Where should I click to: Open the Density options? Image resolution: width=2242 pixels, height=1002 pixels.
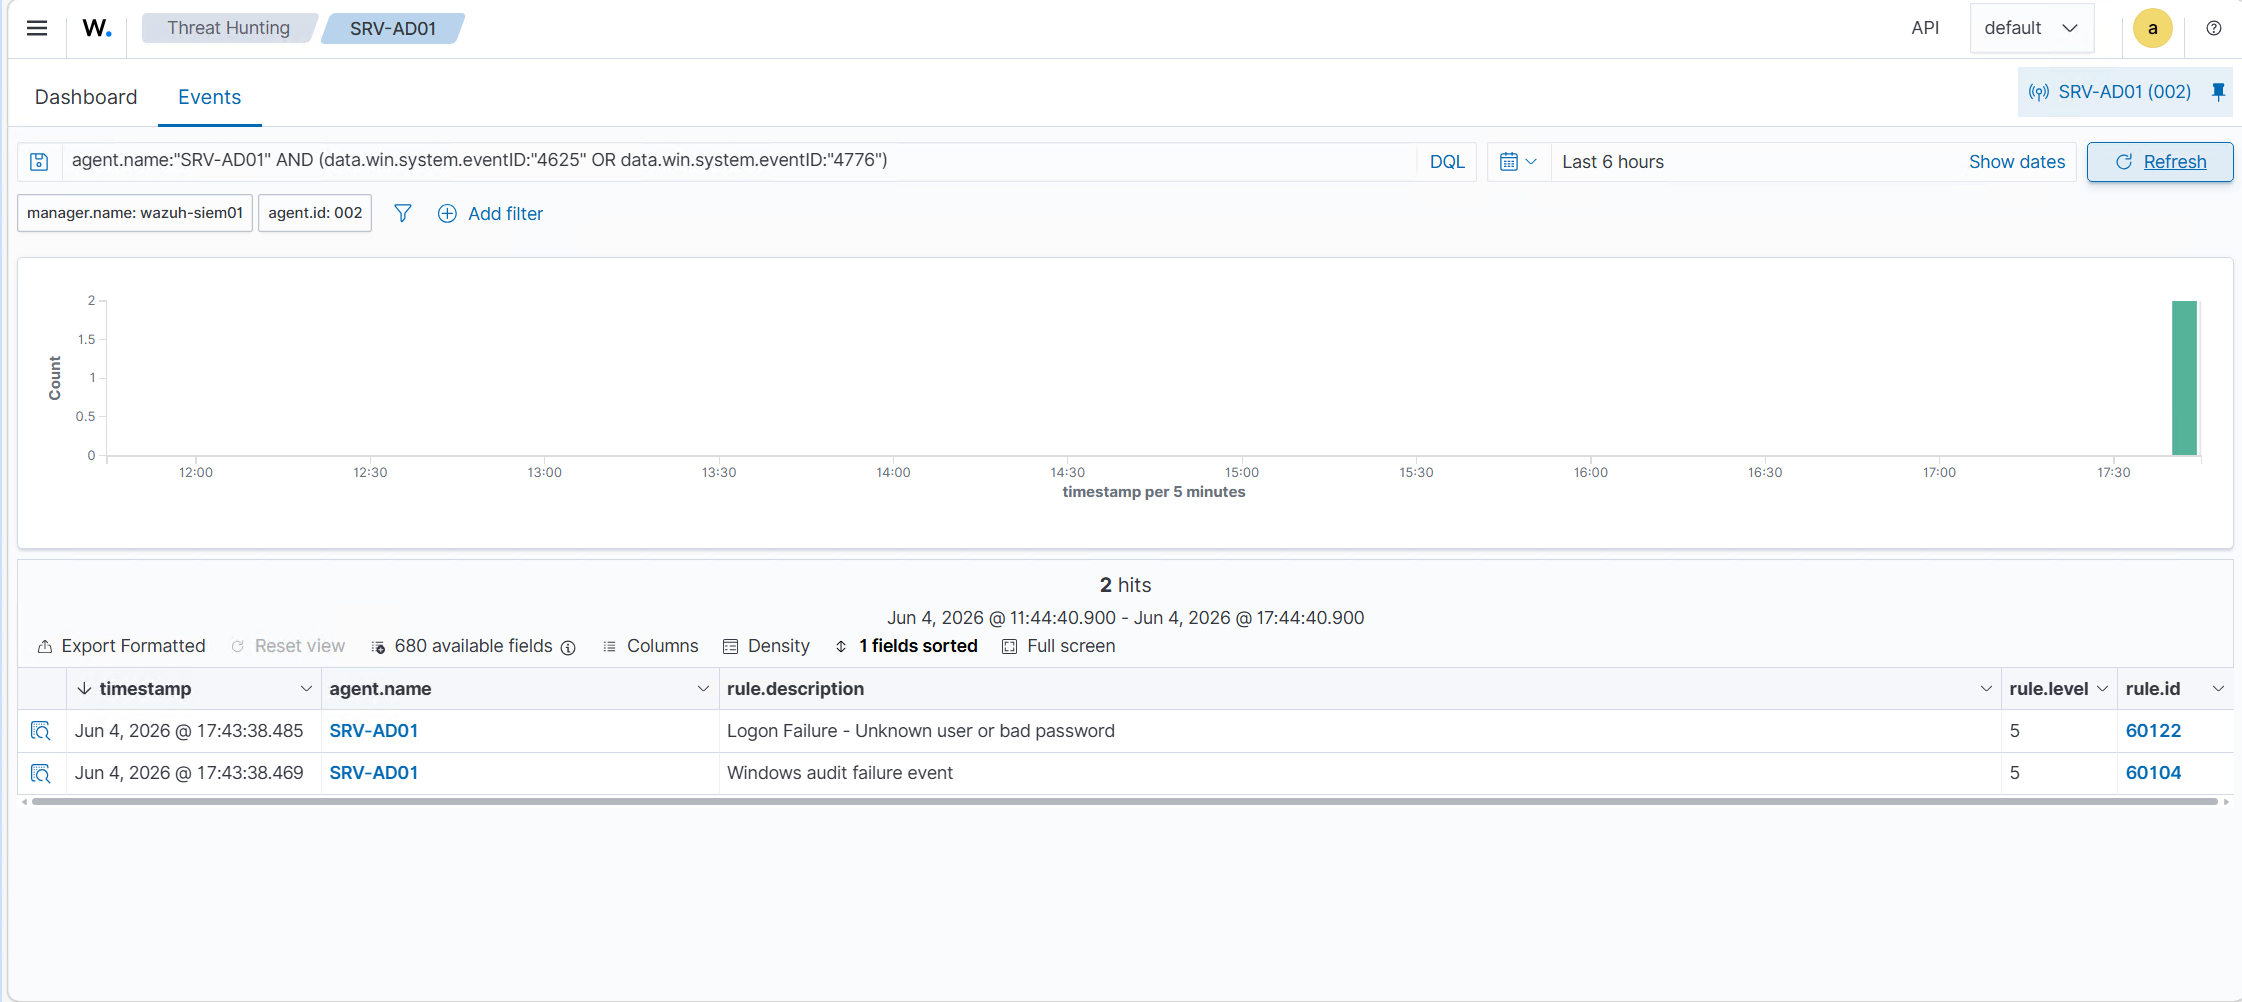(x=766, y=646)
